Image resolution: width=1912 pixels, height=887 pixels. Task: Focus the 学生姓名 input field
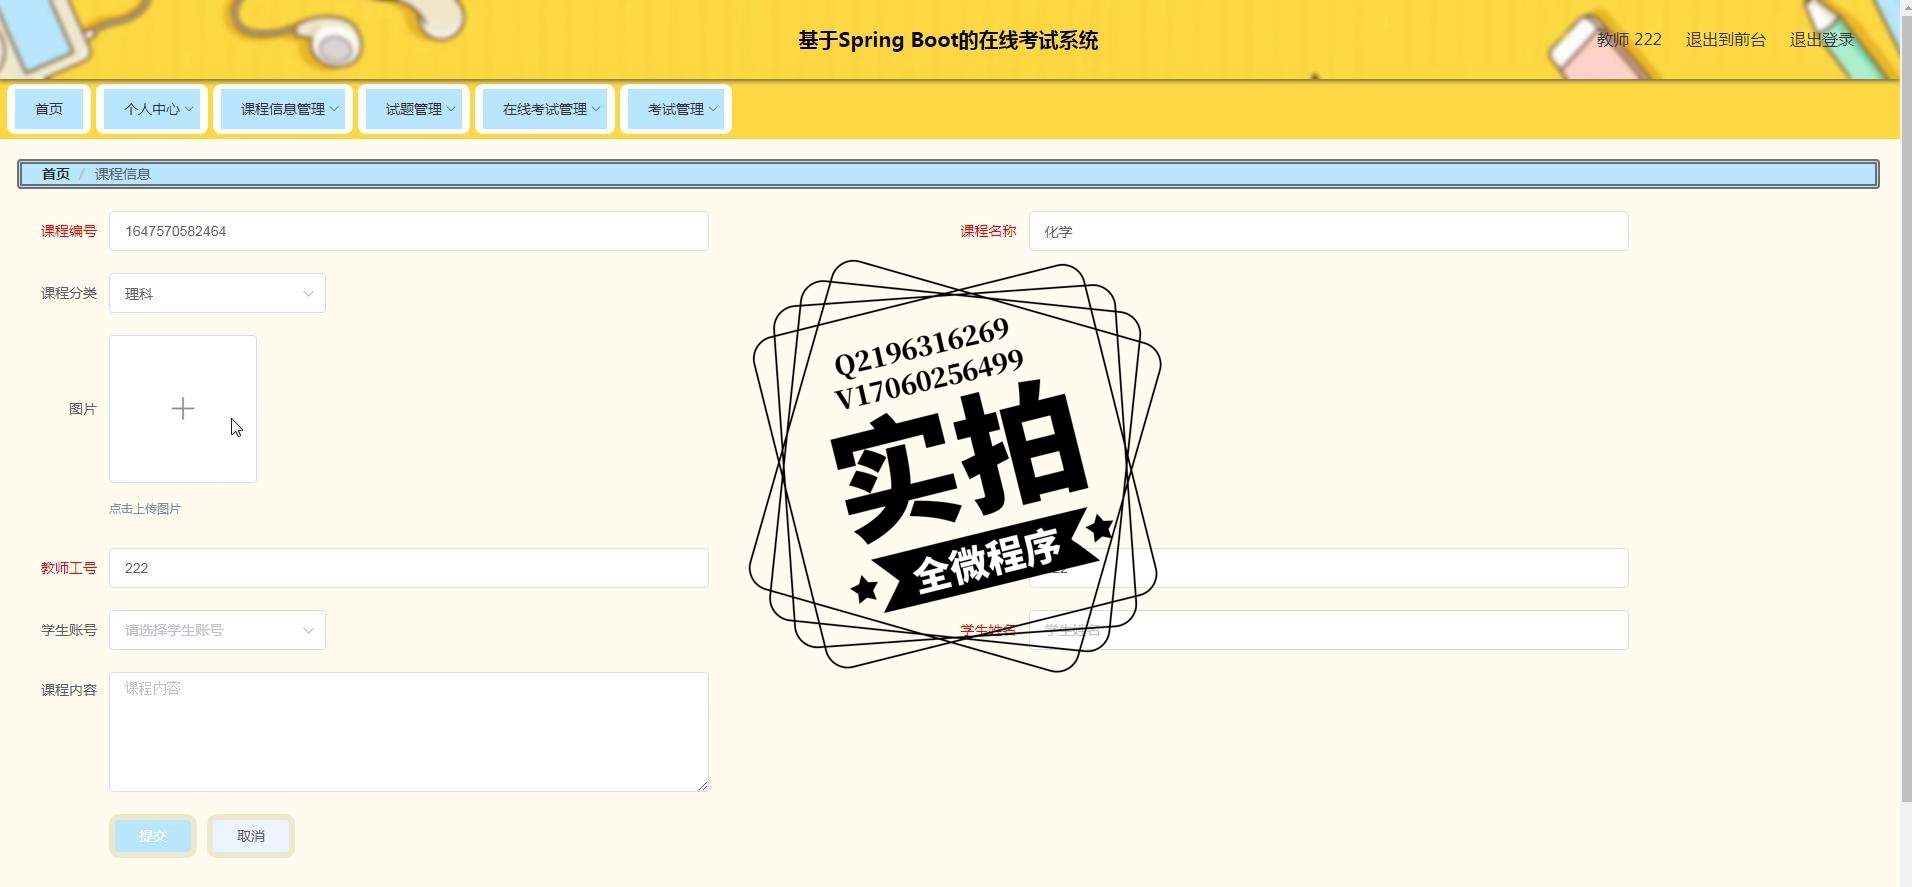pyautogui.click(x=1329, y=630)
